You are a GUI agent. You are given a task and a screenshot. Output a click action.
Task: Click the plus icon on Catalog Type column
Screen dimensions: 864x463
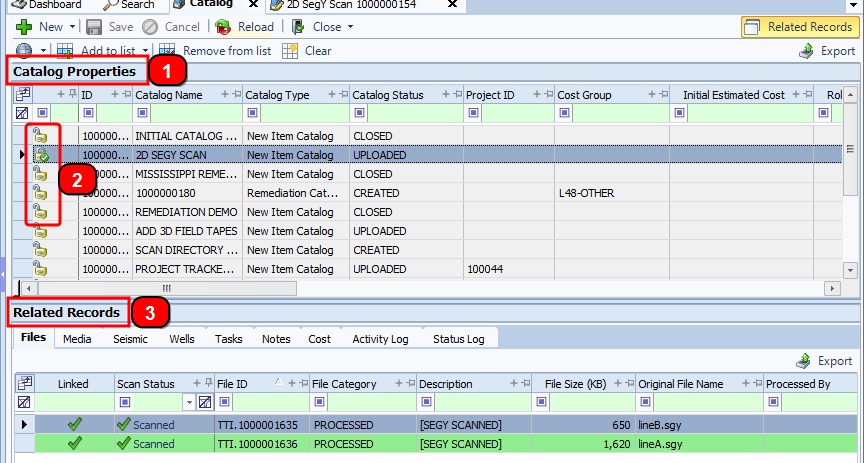[x=332, y=94]
